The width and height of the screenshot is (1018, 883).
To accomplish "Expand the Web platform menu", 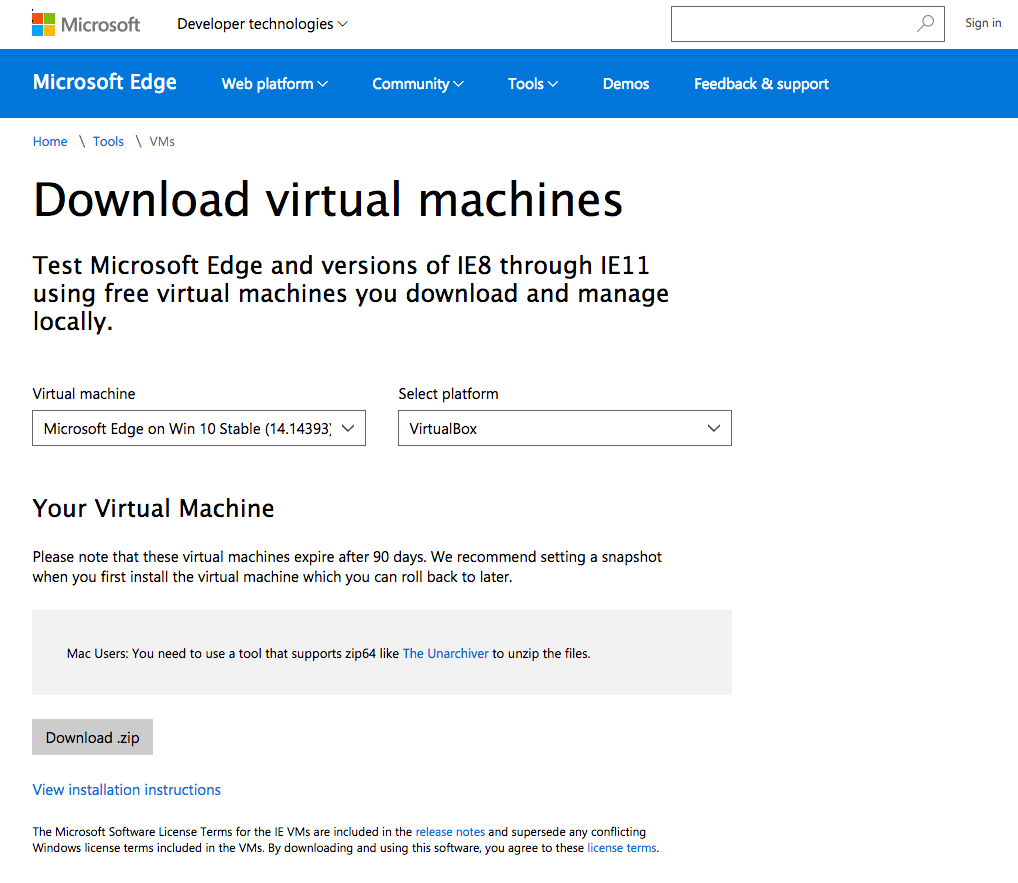I will tap(275, 84).
